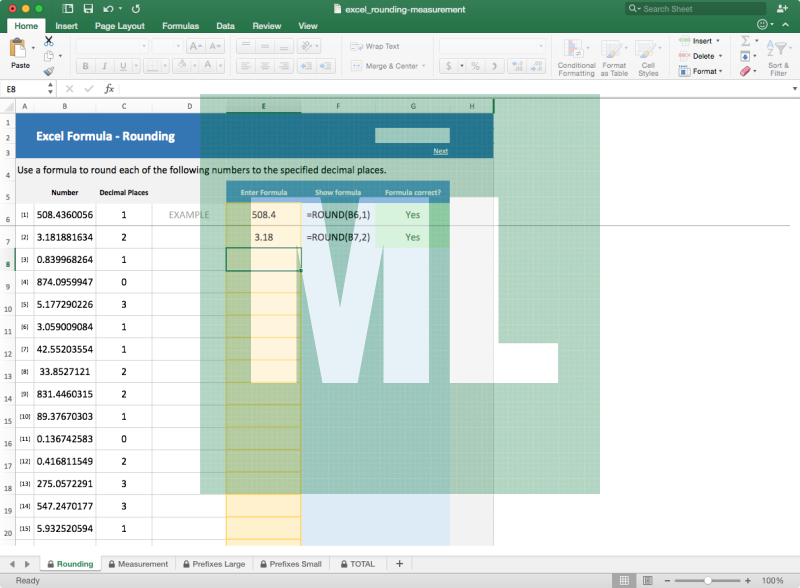Click the Cut scissors icon
The width and height of the screenshot is (800, 588).
48,43
